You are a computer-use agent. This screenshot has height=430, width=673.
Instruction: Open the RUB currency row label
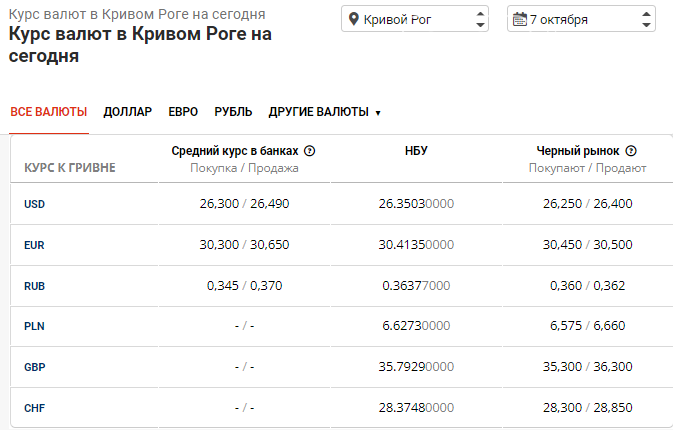coord(34,286)
